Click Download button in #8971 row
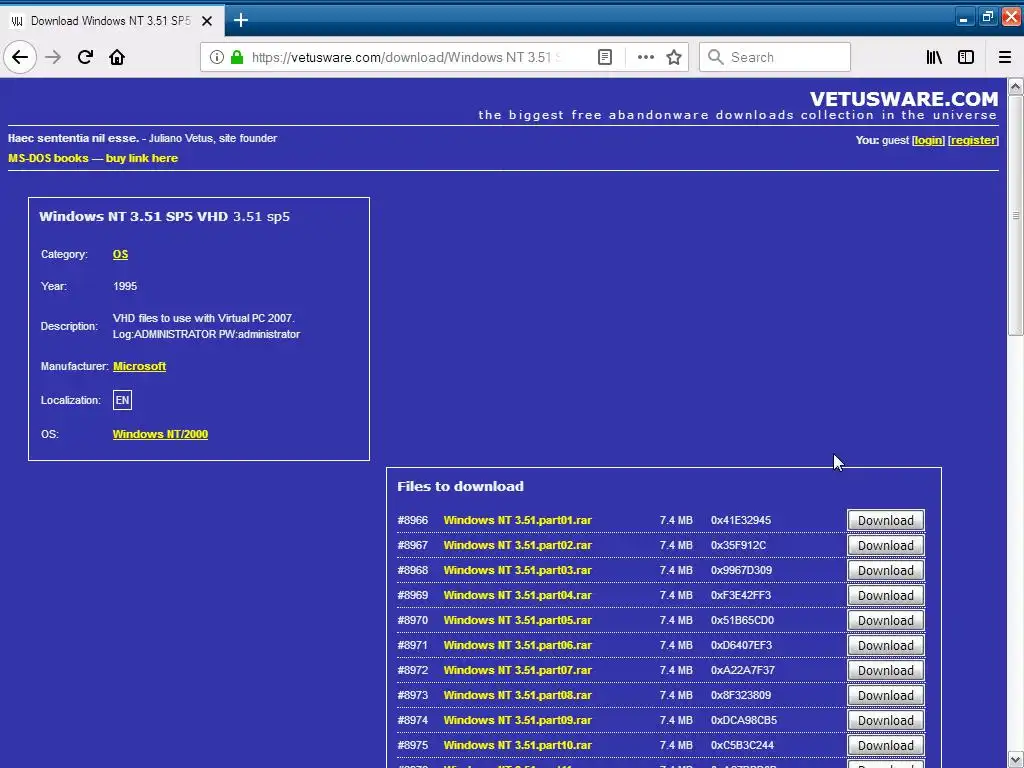This screenshot has height=768, width=1024. coord(886,645)
